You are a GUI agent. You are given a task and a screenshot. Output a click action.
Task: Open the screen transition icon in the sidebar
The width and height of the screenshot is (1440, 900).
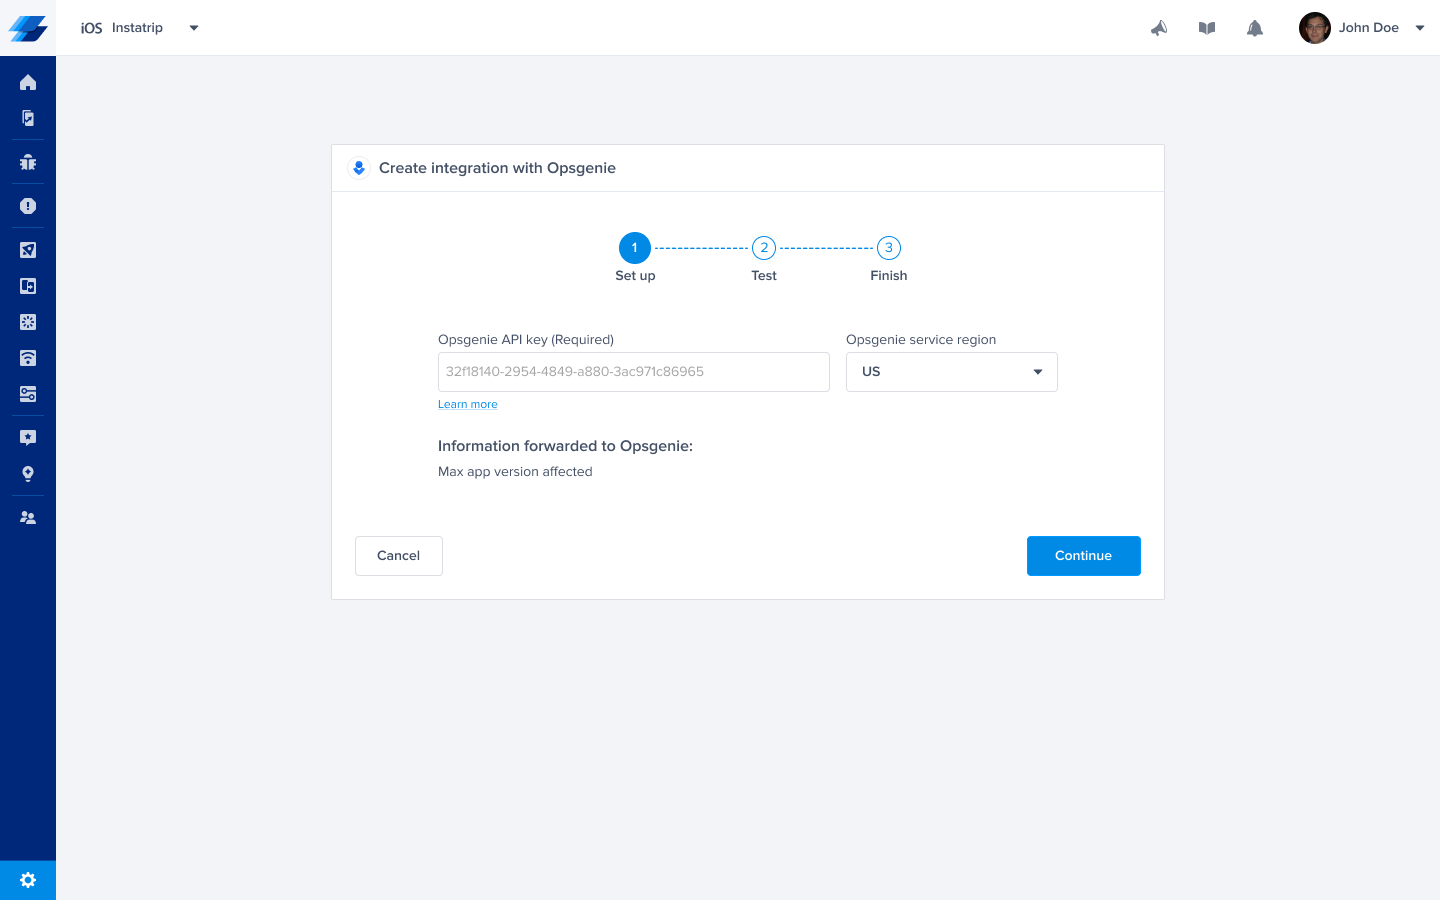[28, 286]
